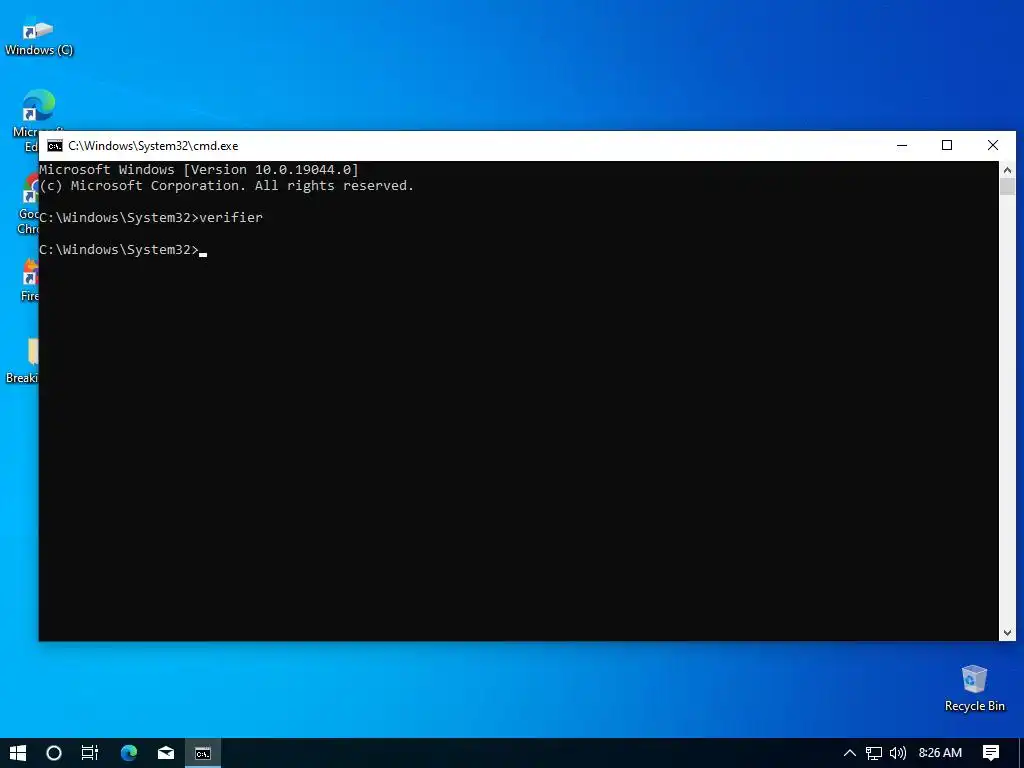Viewport: 1024px width, 768px height.
Task: Close the cmd.exe window
Action: coord(993,145)
